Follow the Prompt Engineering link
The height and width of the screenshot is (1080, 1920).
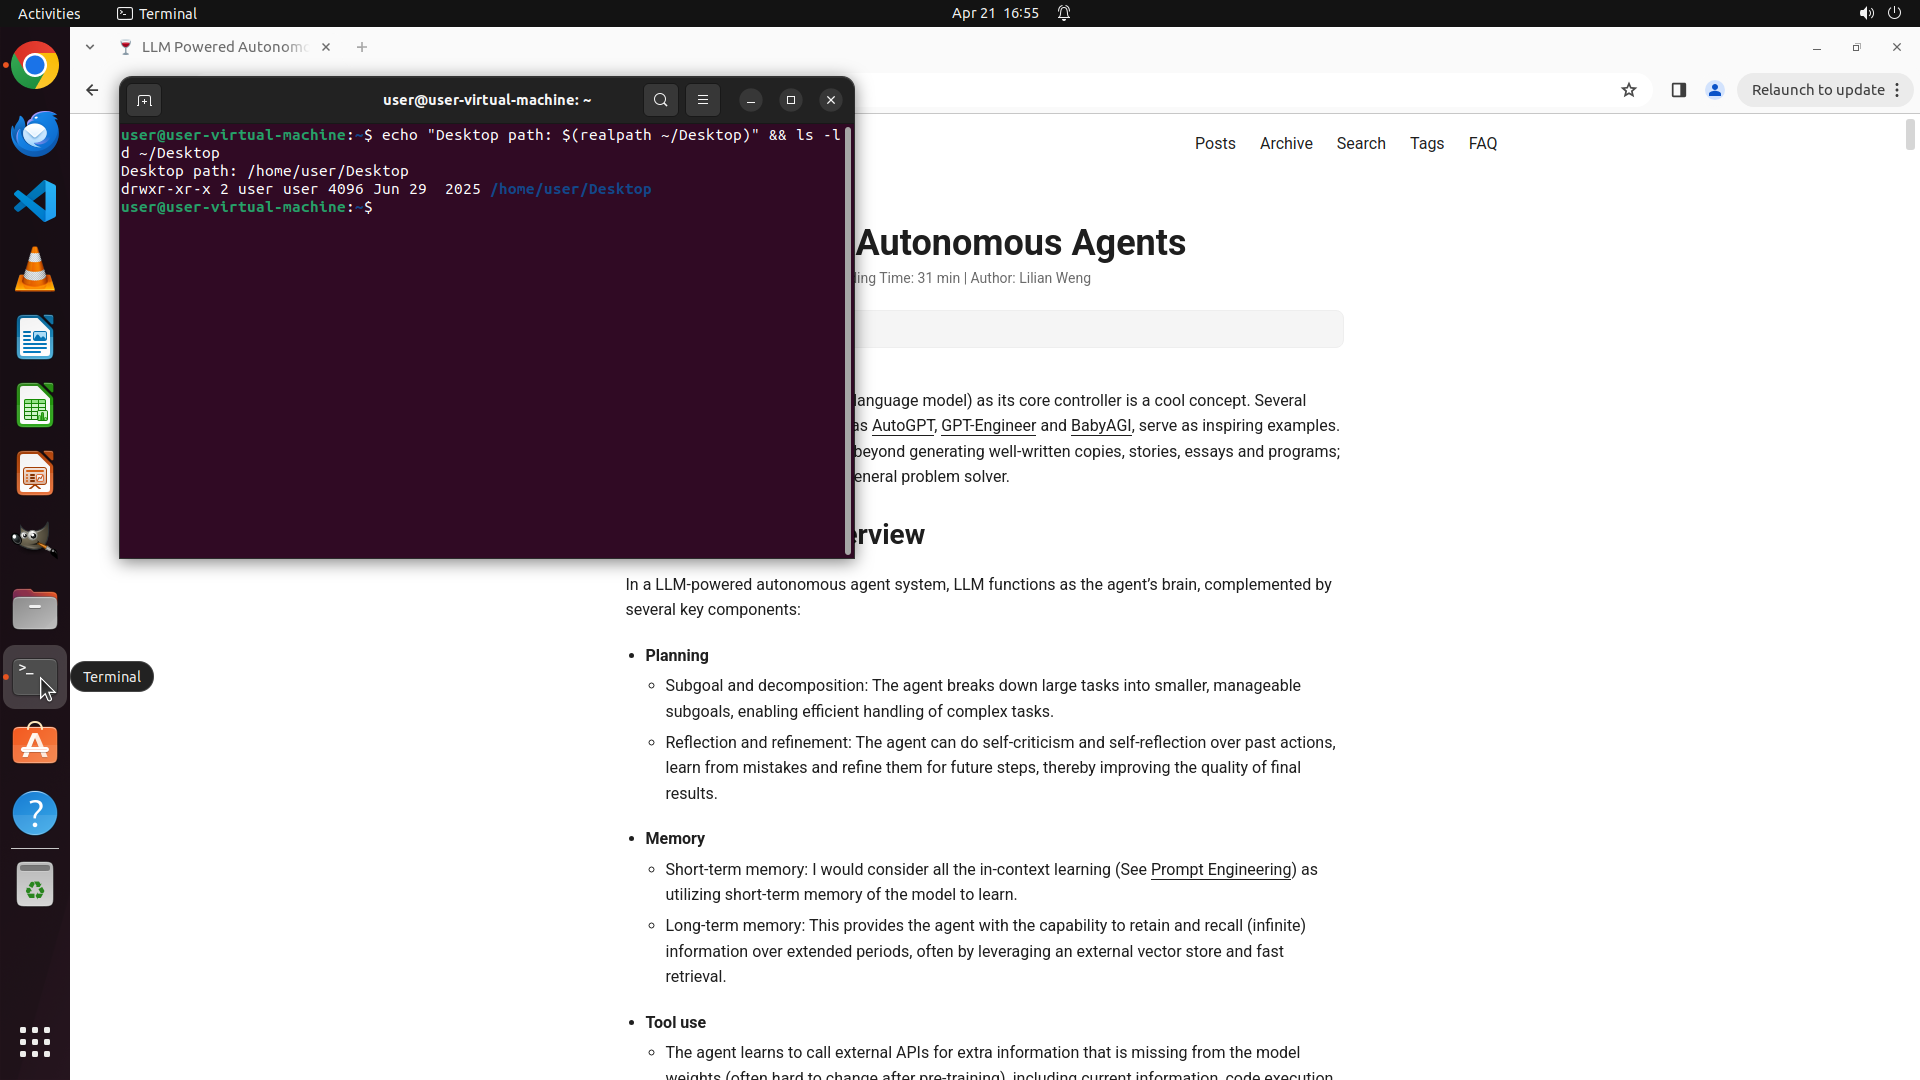[x=1220, y=870]
